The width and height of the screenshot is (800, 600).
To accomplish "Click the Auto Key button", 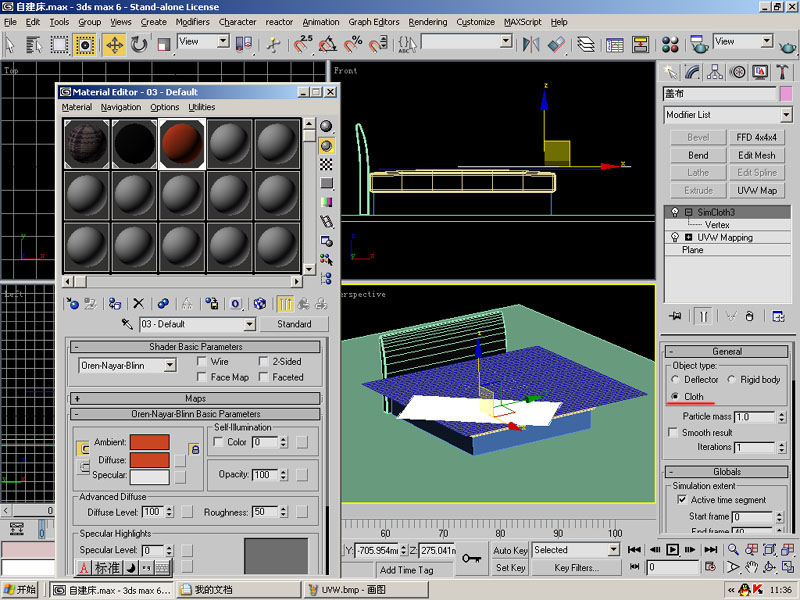I will point(510,550).
